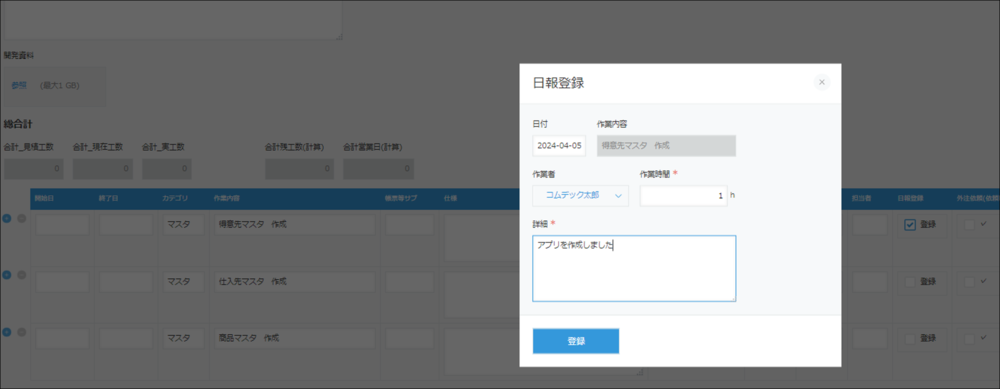
Task: Click the 仕様 text area in 仕入先マスタ row
Action: (x=482, y=295)
